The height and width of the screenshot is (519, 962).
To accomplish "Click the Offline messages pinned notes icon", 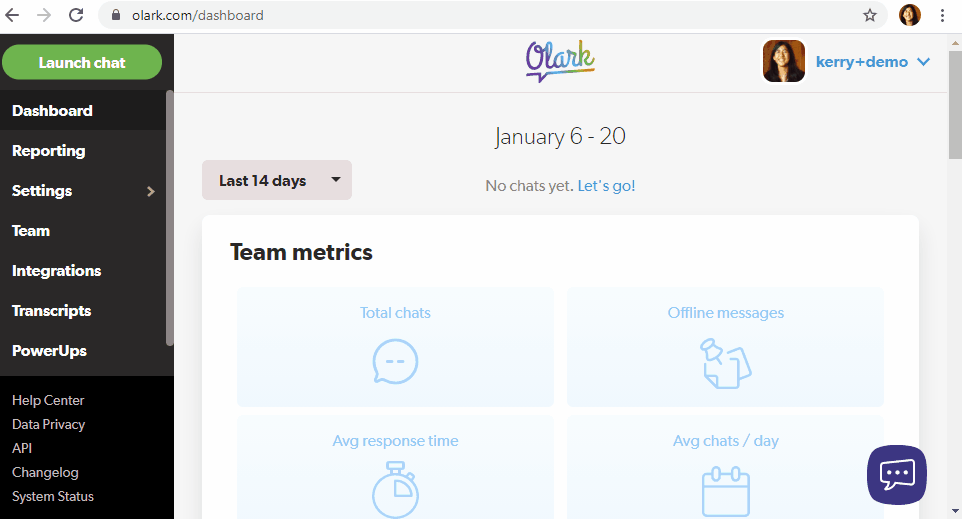I will pyautogui.click(x=725, y=362).
